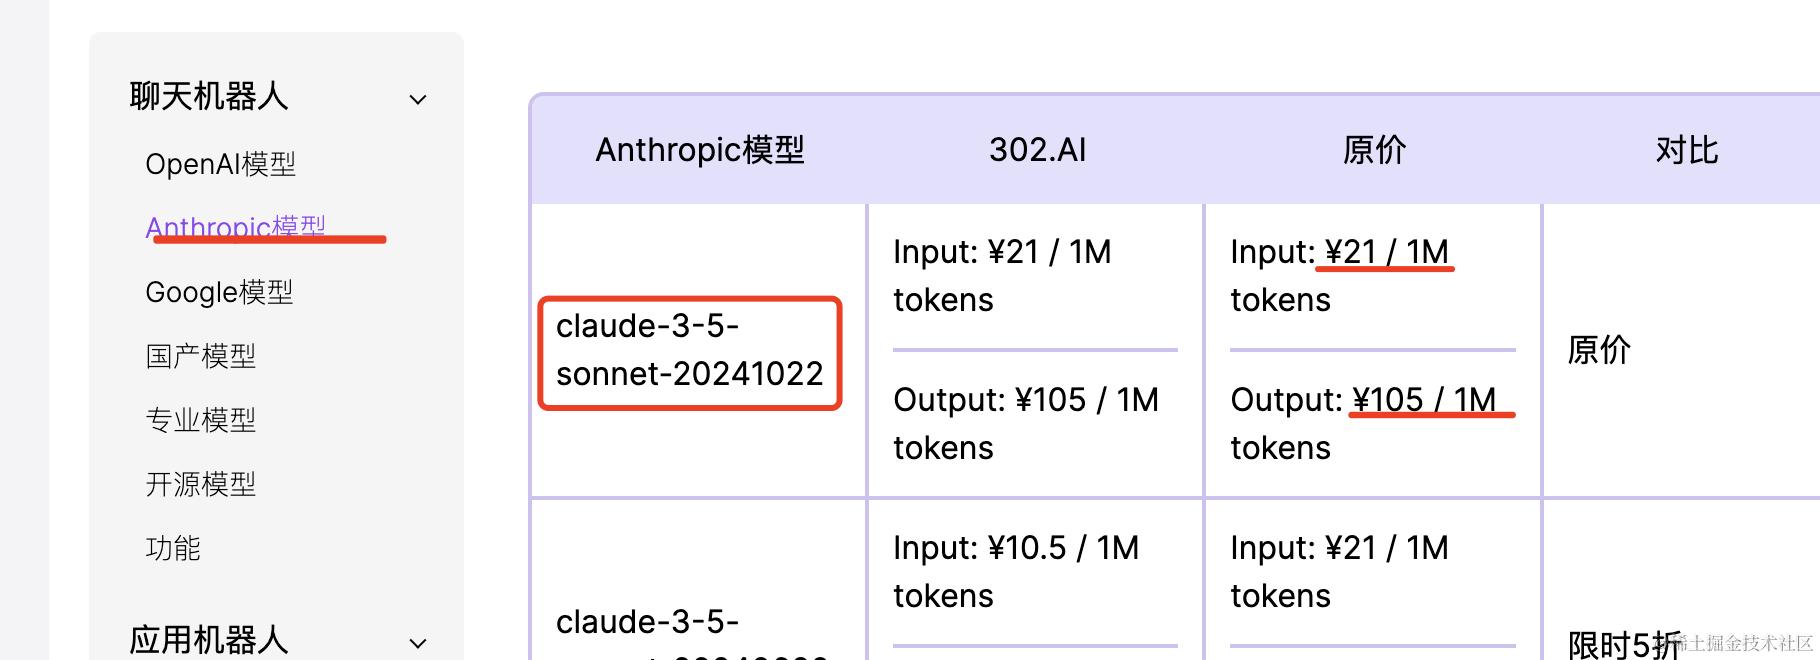Click the 302.AI column header
This screenshot has height=660, width=1820.
(1037, 150)
